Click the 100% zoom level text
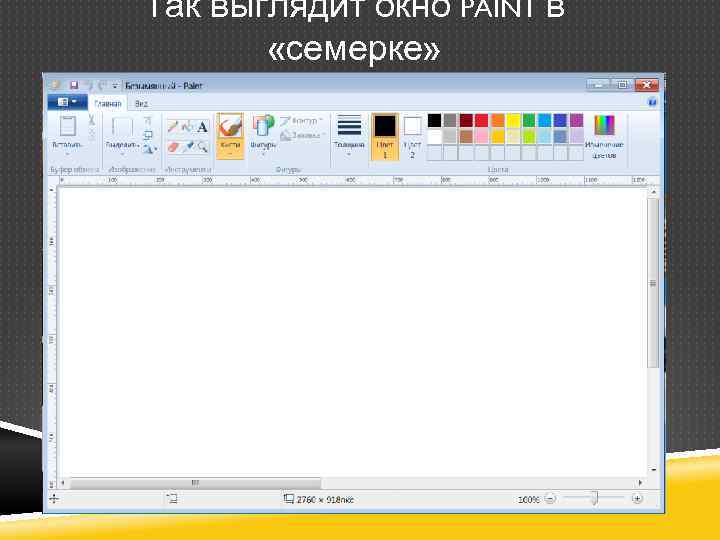 pyautogui.click(x=529, y=500)
